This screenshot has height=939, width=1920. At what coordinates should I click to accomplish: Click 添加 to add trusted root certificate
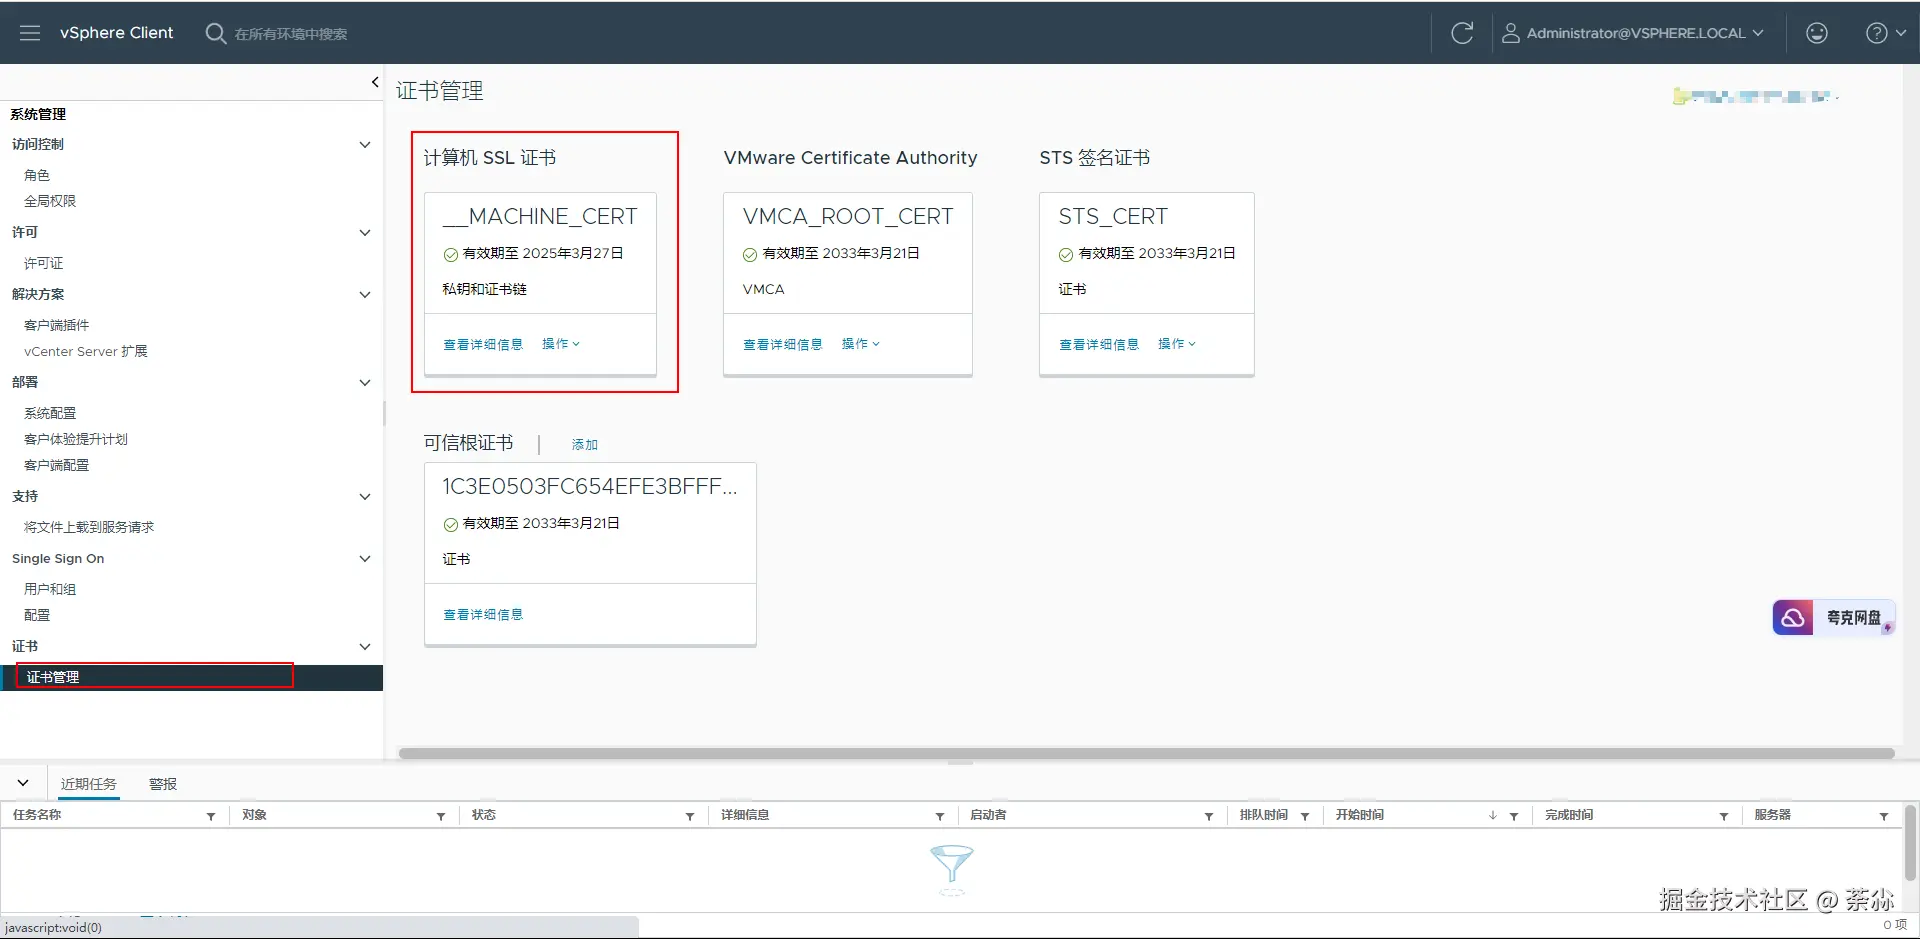pyautogui.click(x=585, y=445)
